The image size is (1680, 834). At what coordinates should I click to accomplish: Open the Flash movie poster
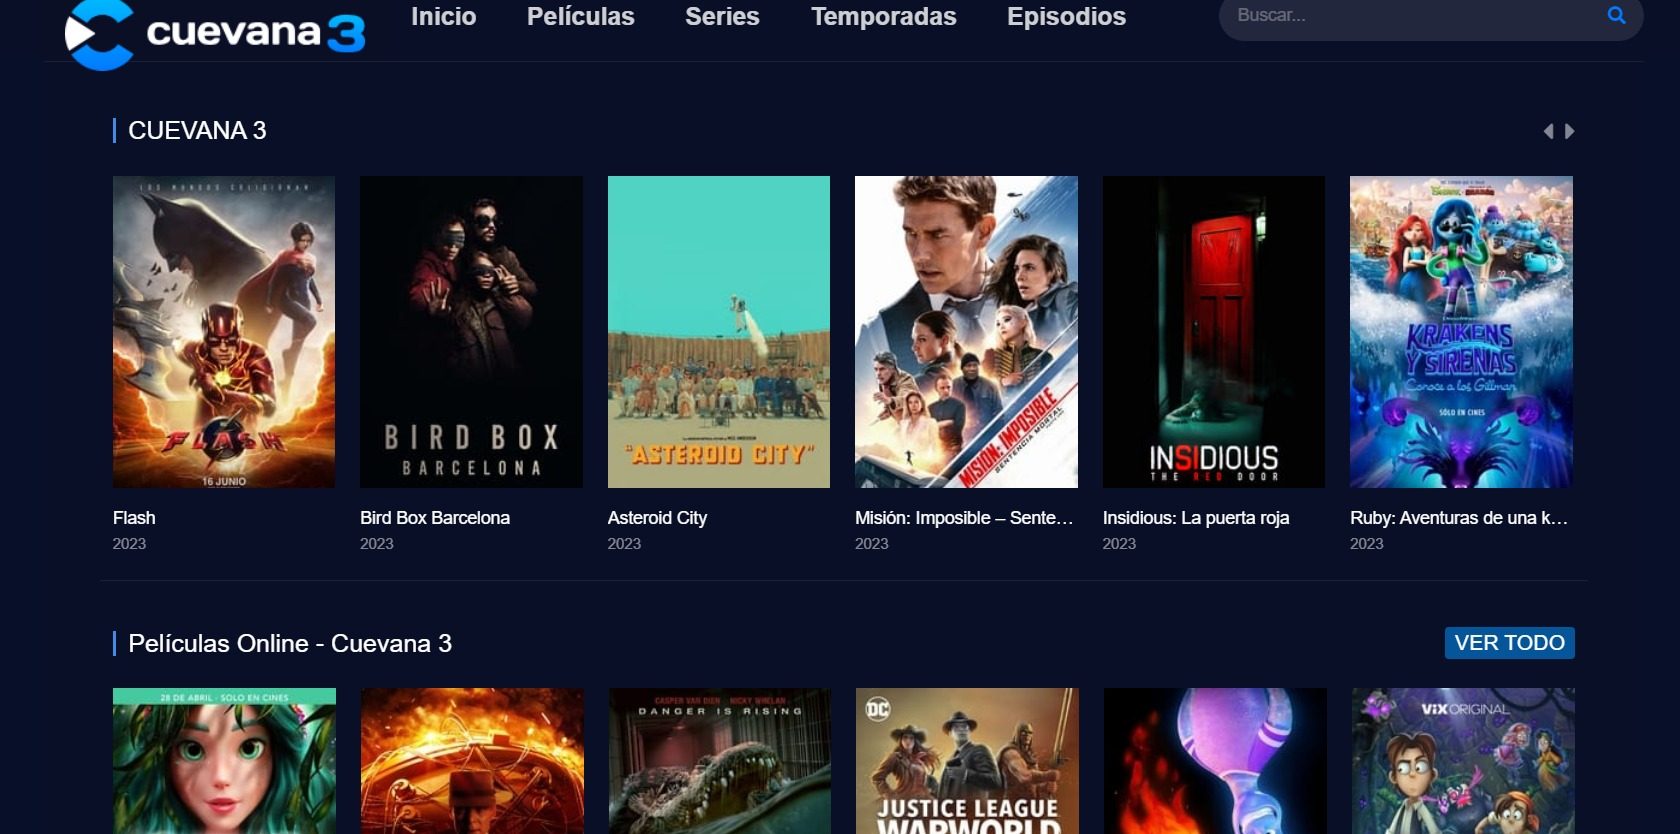224,332
